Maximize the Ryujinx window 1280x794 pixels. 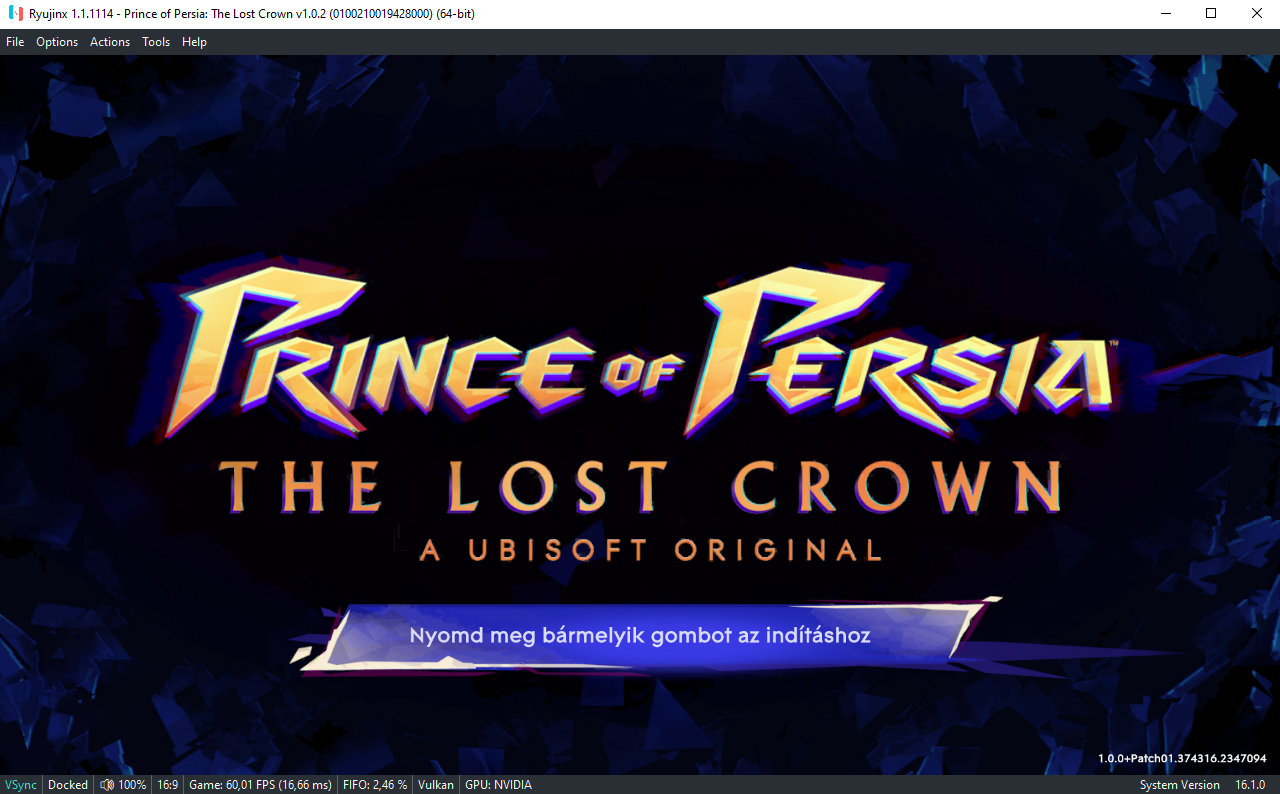coord(1211,13)
